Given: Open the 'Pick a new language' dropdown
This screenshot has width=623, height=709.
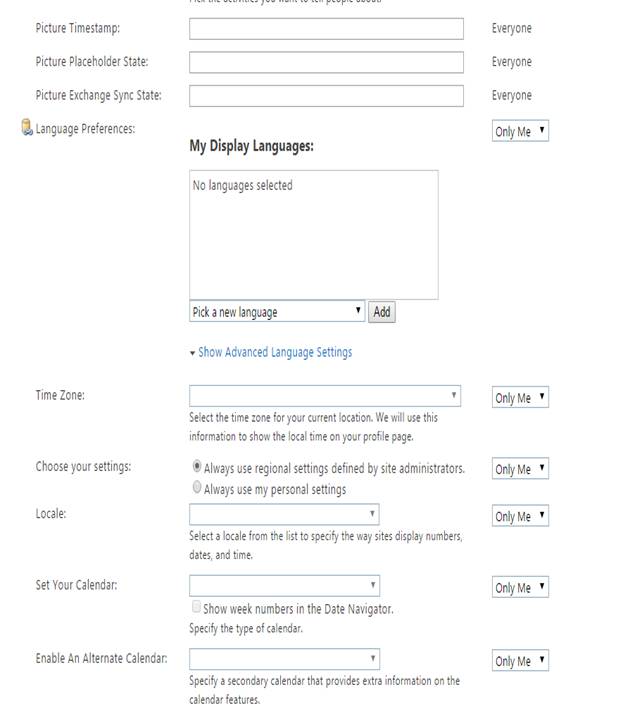Looking at the screenshot, I should 277,312.
